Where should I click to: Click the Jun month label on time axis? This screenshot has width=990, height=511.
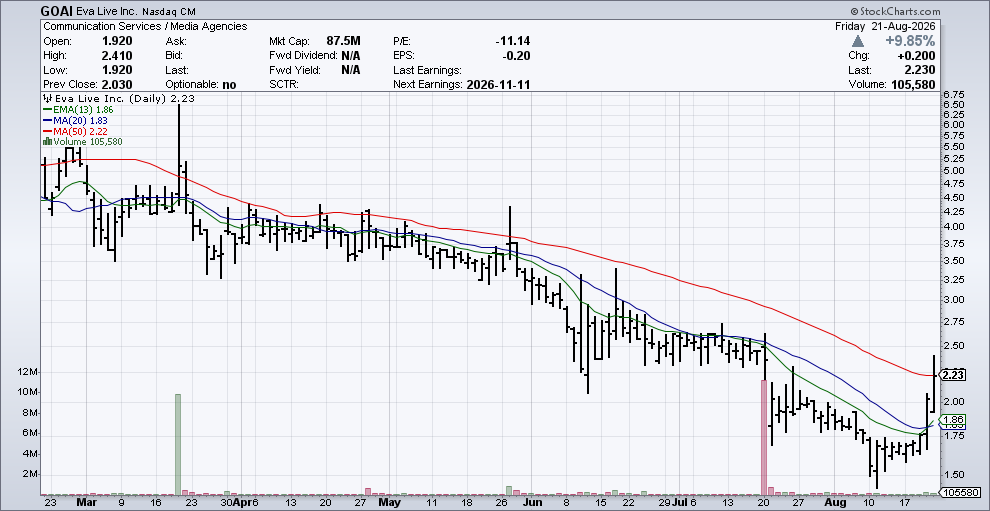(x=534, y=503)
